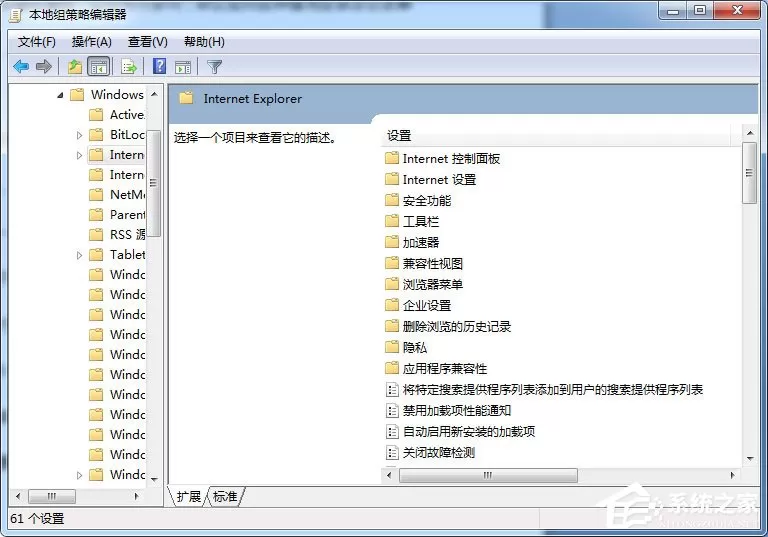
Task: Select the NetM tree folder
Action: point(118,195)
